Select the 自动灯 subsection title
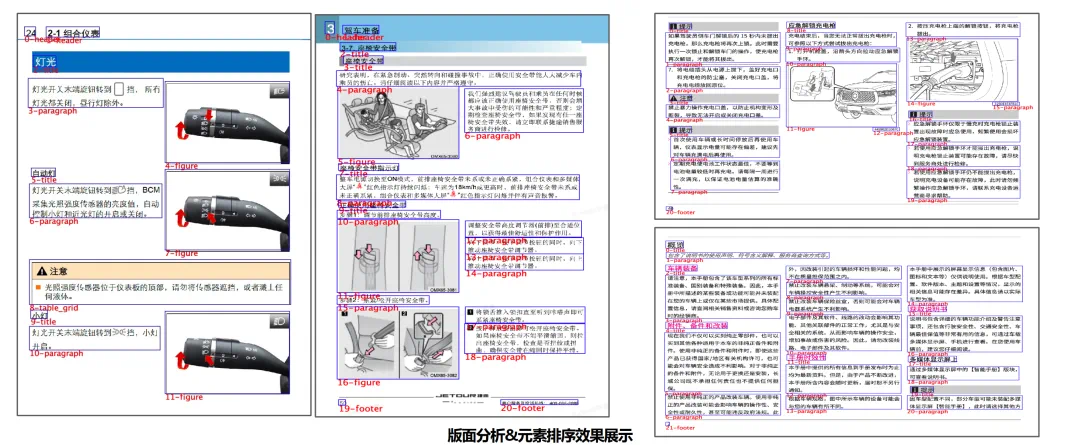 (42, 173)
